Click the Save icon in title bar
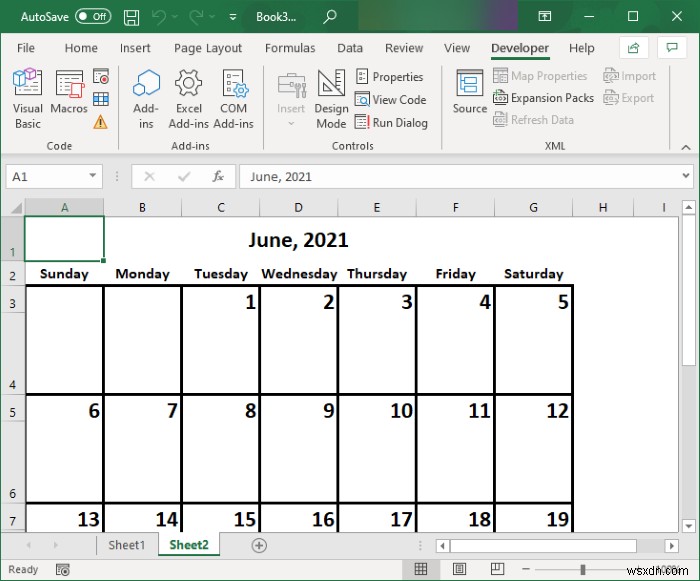This screenshot has height=581, width=700. (x=131, y=17)
